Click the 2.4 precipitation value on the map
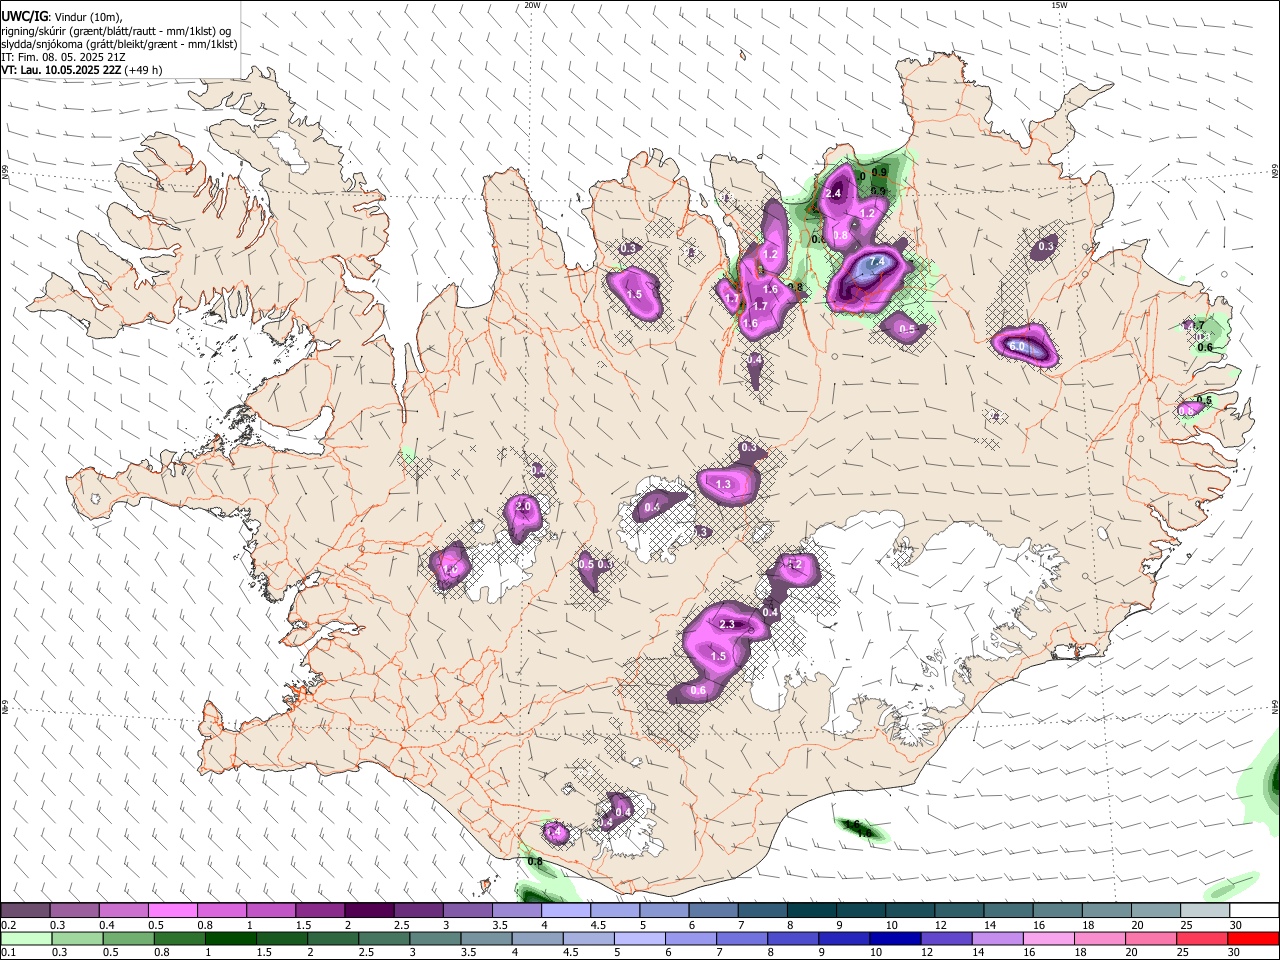Viewport: 1280px width, 960px height. [833, 193]
